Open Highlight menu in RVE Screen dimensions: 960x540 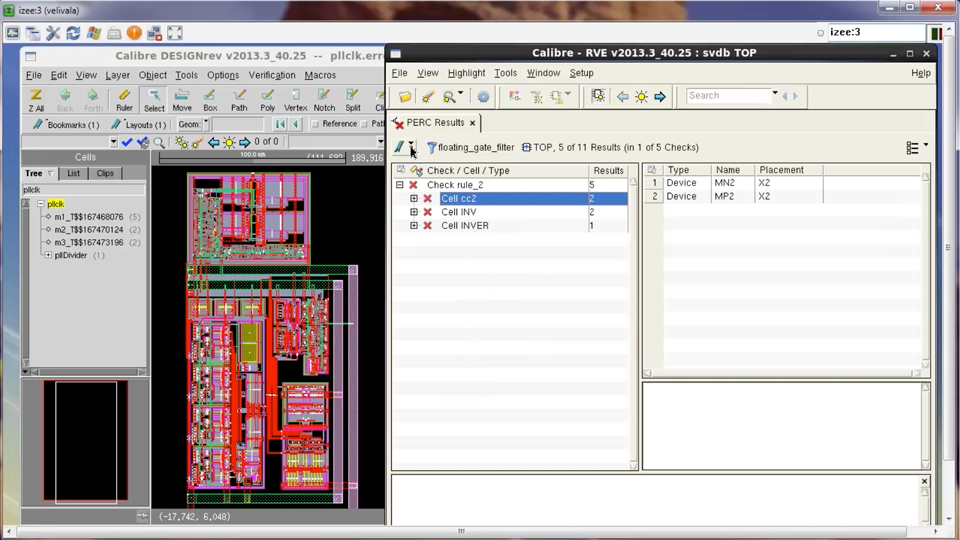466,73
